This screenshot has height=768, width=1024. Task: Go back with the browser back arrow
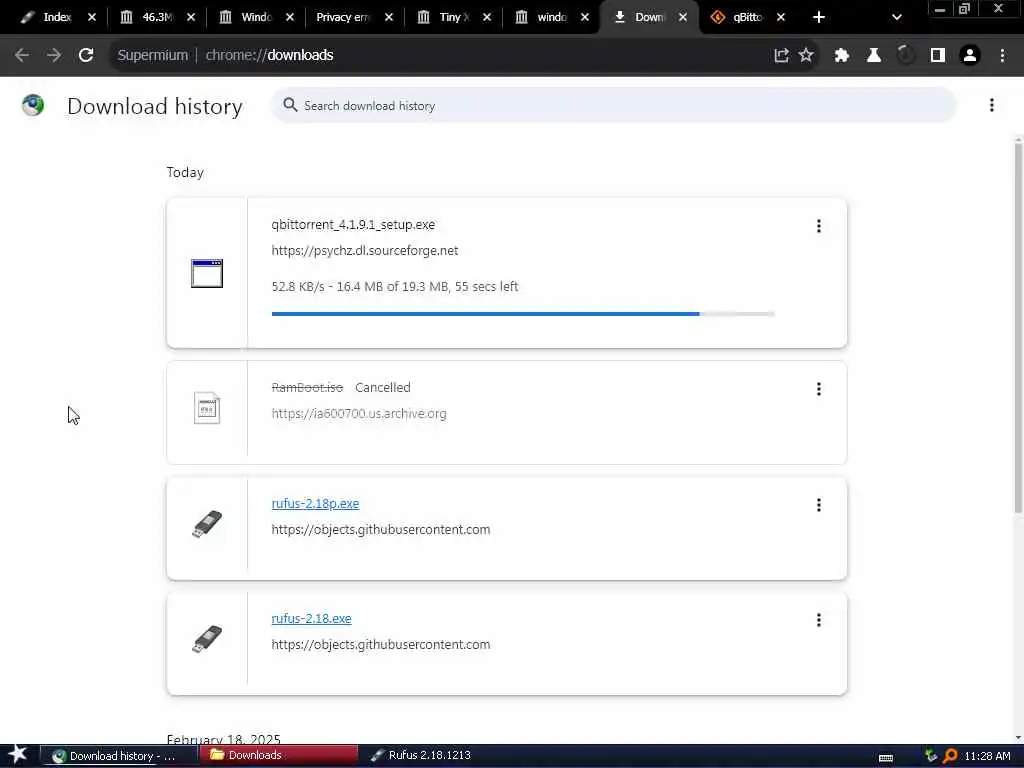click(22, 56)
